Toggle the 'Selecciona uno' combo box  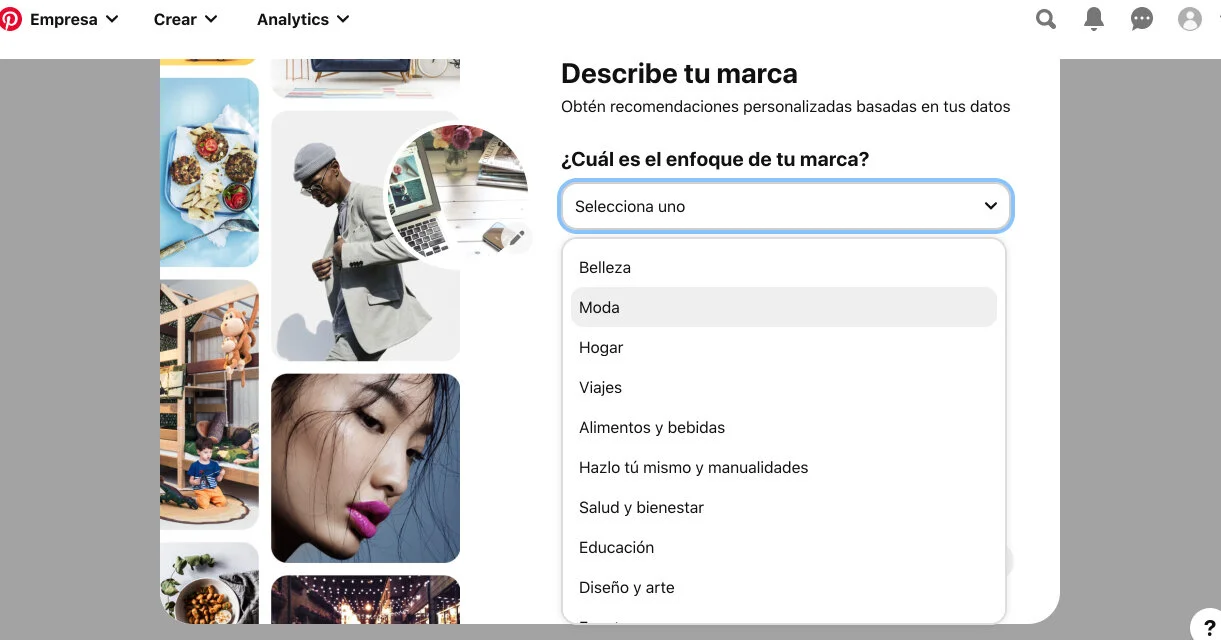click(786, 206)
